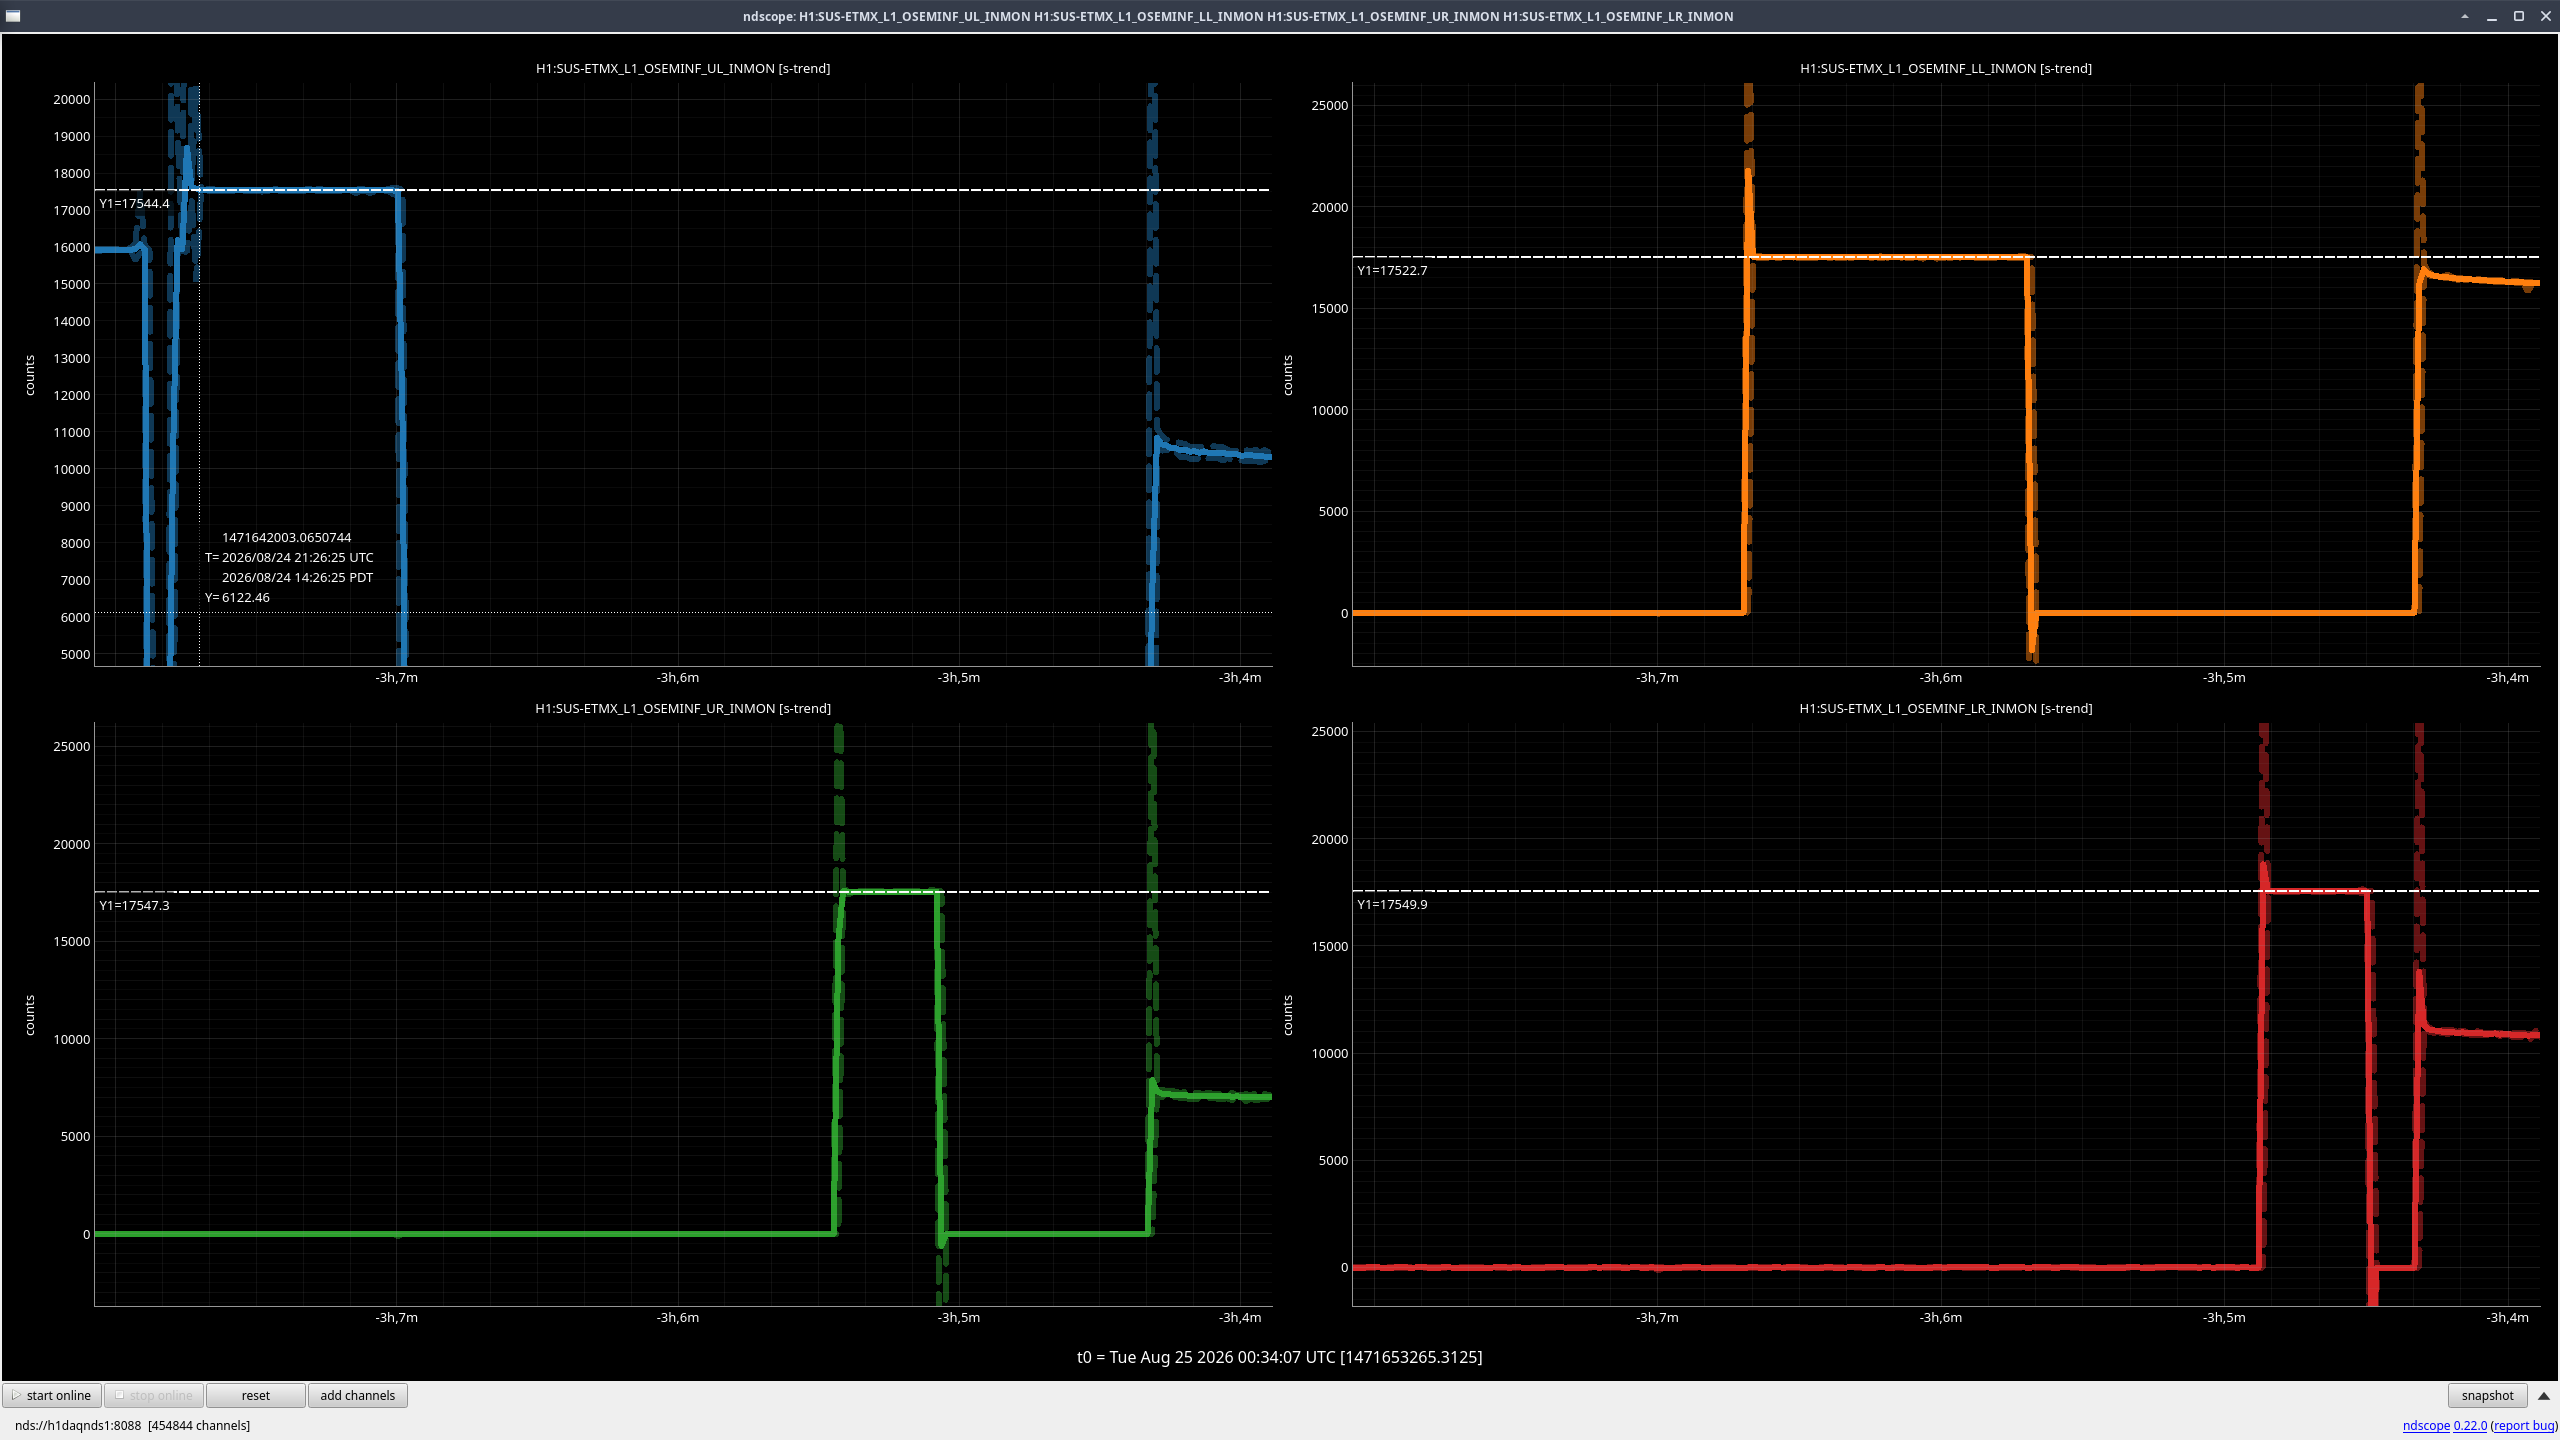Reset the plot view

pyautogui.click(x=255, y=1395)
